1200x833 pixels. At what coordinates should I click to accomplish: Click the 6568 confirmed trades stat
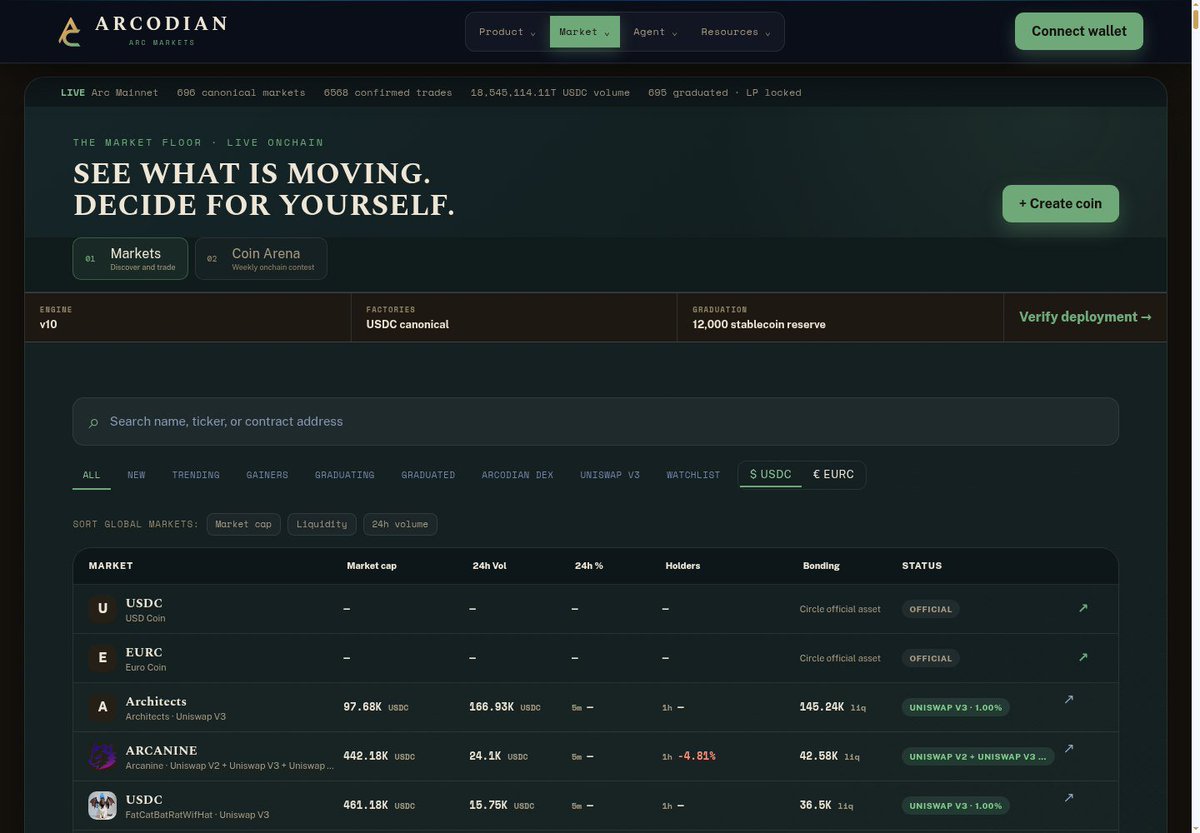tap(388, 92)
